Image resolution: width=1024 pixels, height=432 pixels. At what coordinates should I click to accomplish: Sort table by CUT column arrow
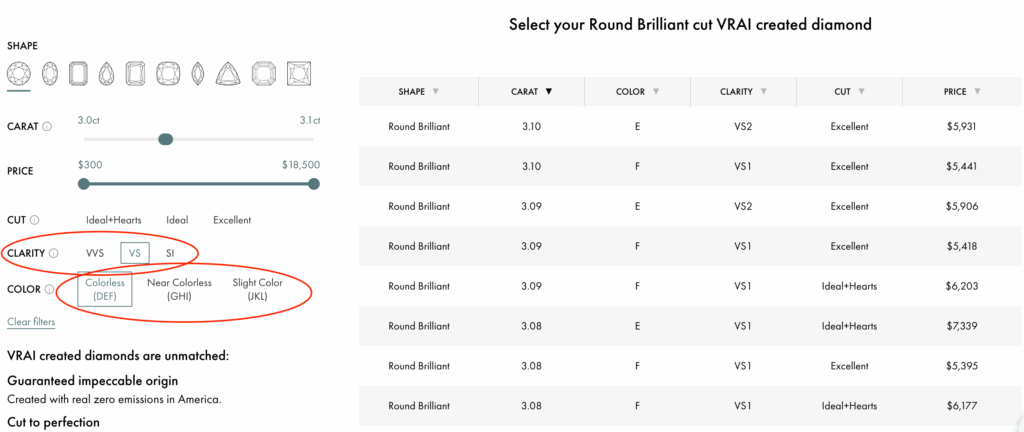click(x=861, y=92)
